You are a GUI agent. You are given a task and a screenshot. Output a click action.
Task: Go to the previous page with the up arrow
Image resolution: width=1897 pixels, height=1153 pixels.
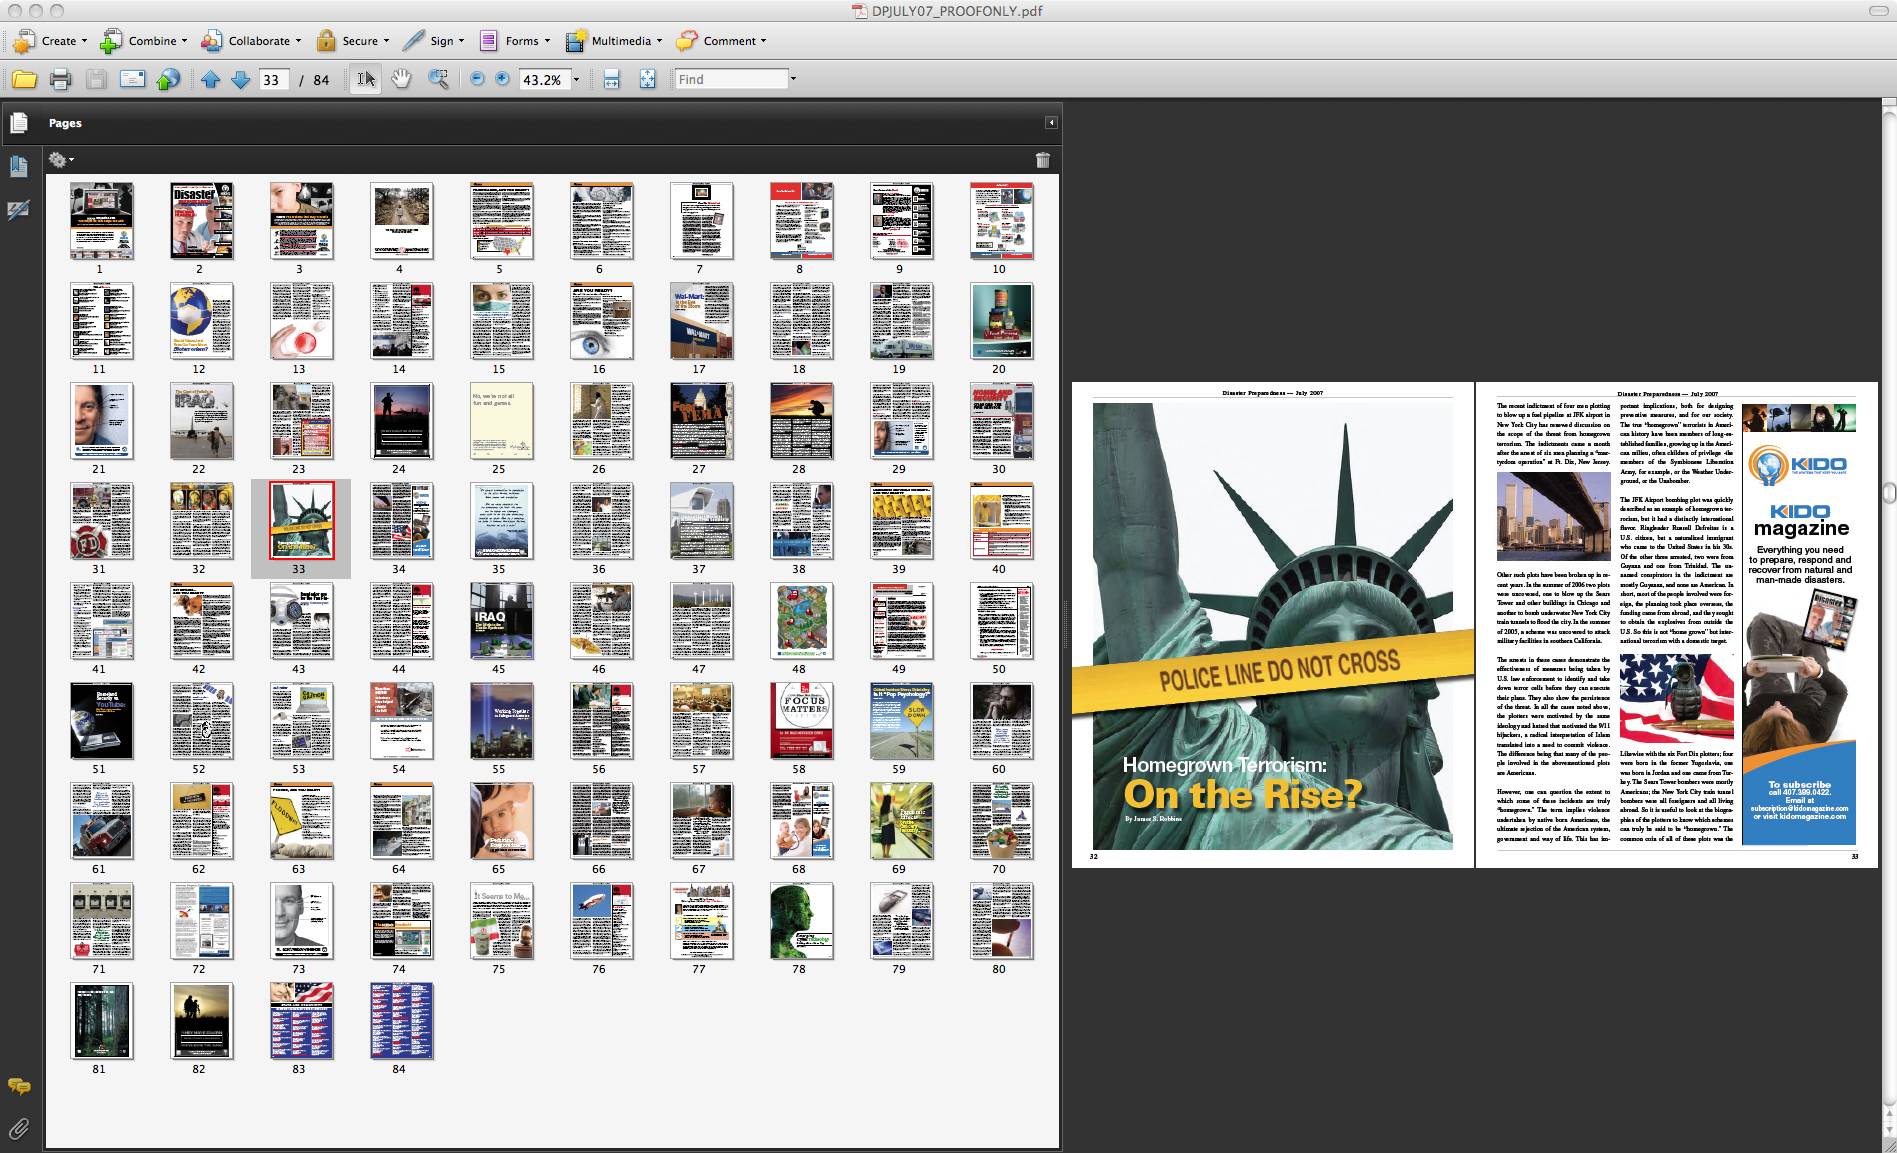(x=210, y=79)
